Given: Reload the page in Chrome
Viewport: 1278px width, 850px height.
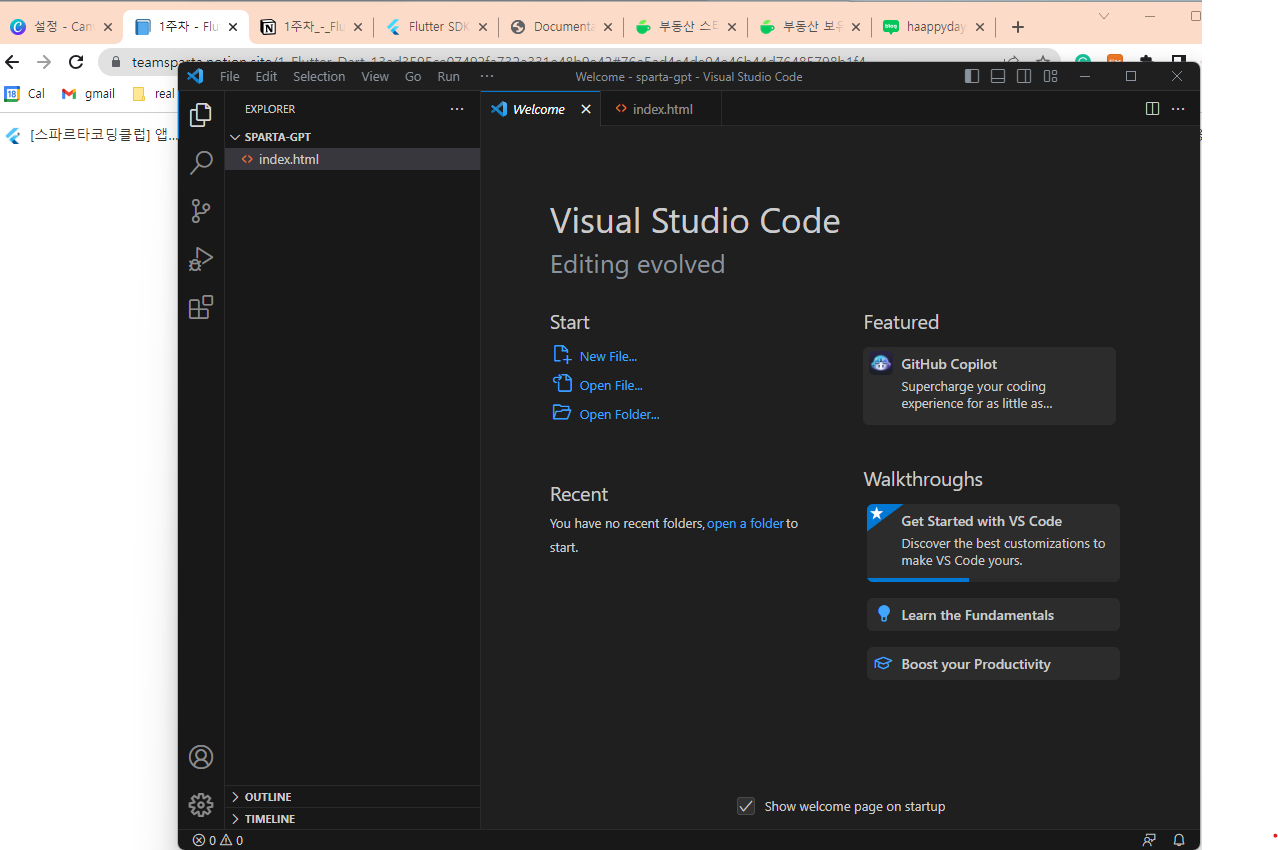Looking at the screenshot, I should [x=76, y=62].
